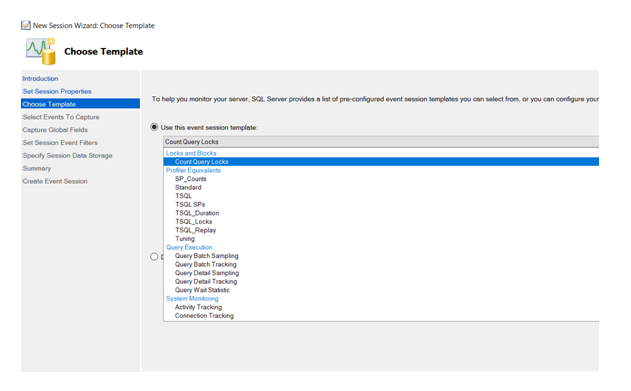Open Set Session Event Filters step
The width and height of the screenshot is (631, 391).
pyautogui.click(x=60, y=143)
